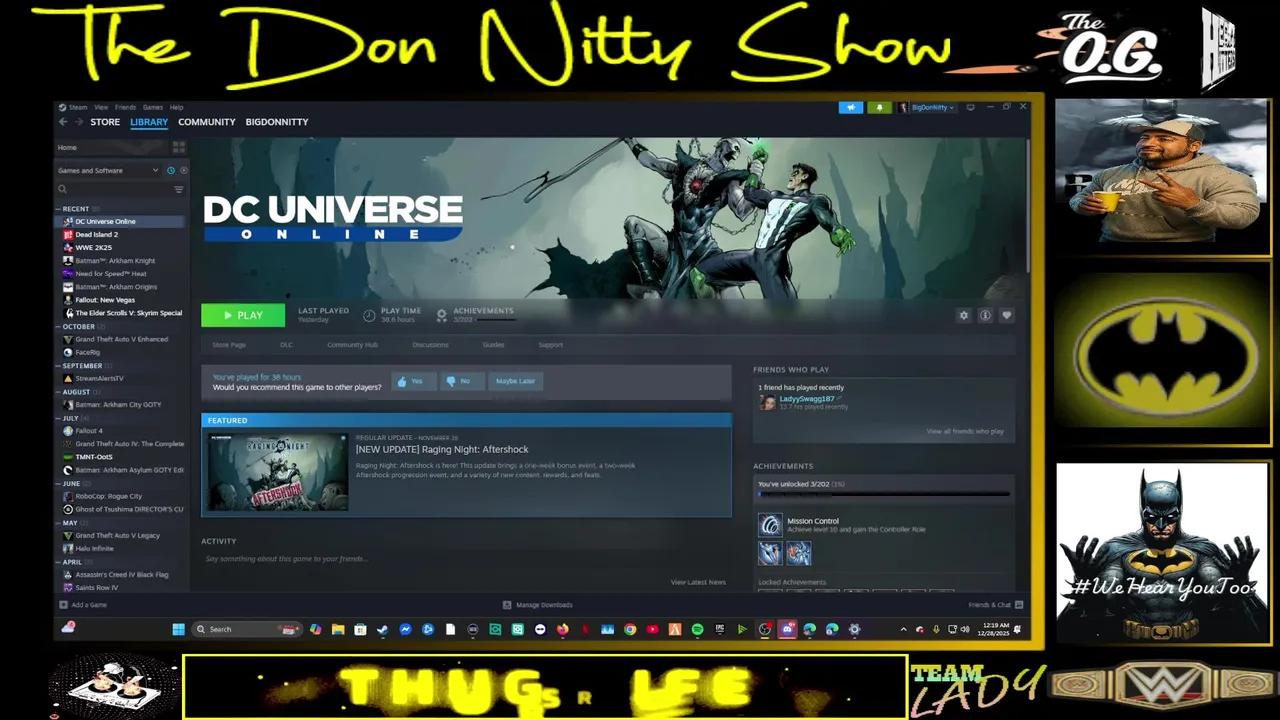1280x720 pixels.
Task: Click View all friends who play
Action: pos(965,431)
